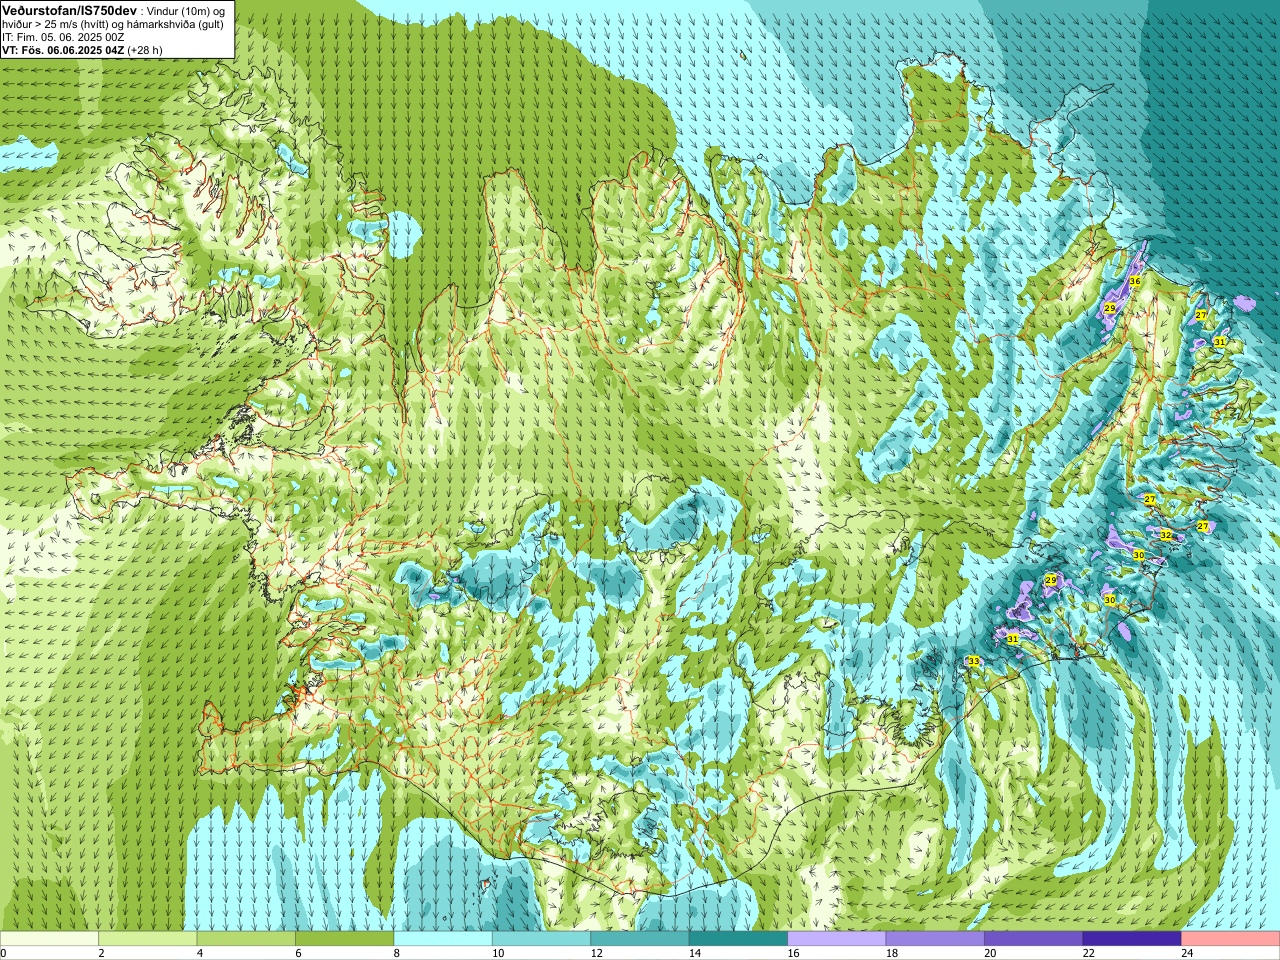Click the yellow gust label 33

coord(973,661)
